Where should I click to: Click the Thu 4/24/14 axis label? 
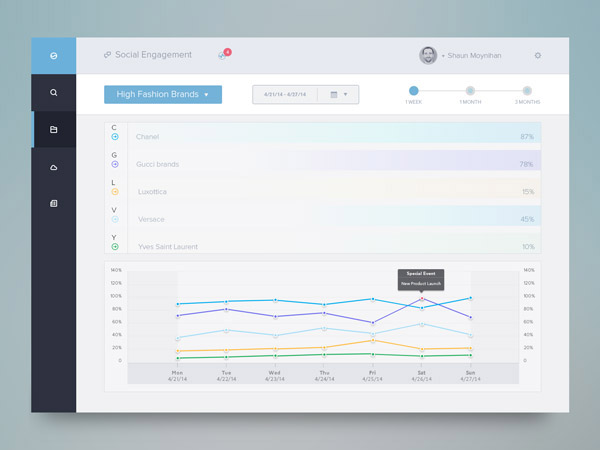324,376
